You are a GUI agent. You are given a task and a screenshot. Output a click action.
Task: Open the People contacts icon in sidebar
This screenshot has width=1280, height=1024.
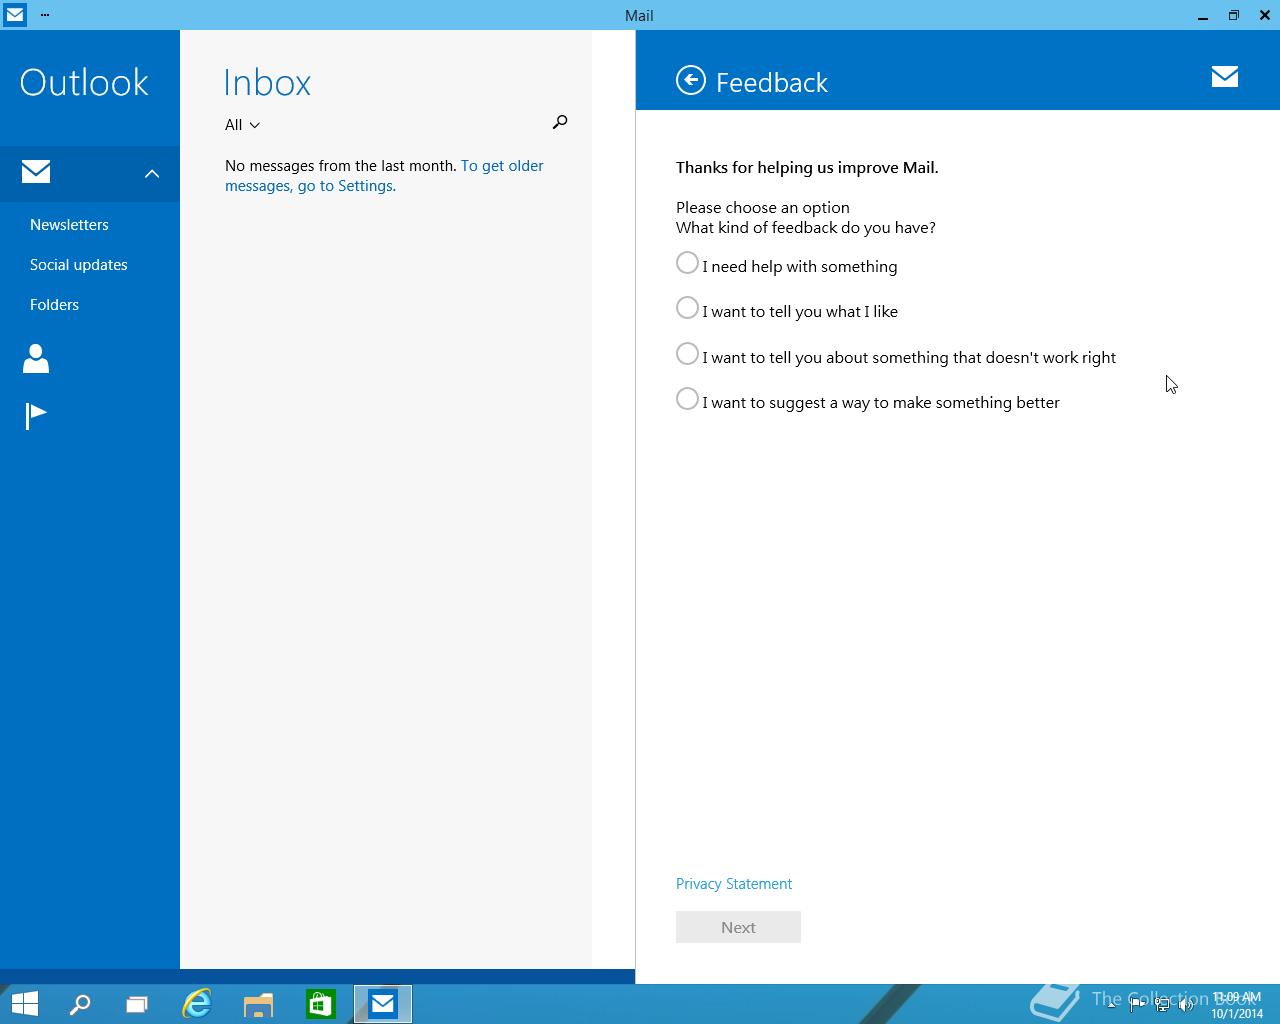click(36, 358)
